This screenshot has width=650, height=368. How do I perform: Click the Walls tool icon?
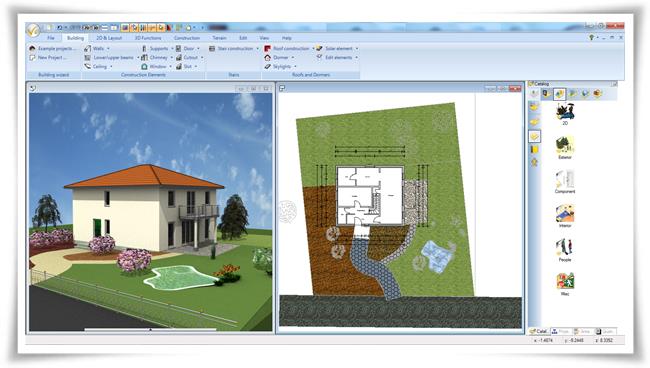click(87, 48)
